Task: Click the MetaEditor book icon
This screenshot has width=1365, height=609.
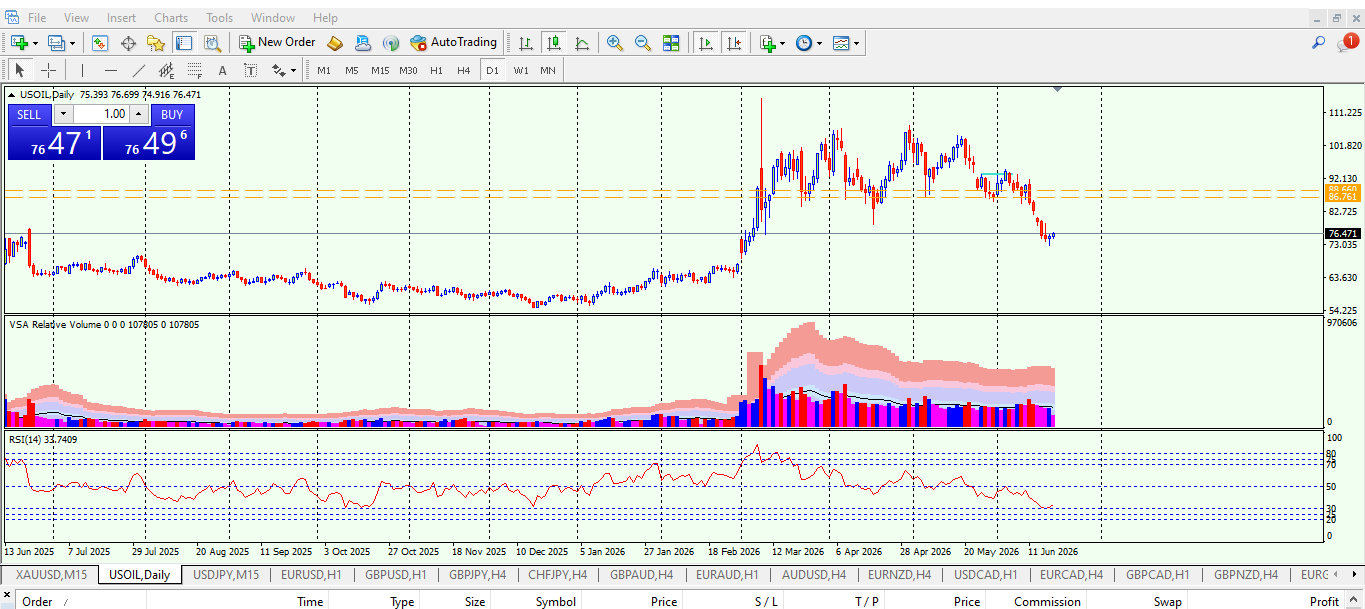Action: [x=335, y=43]
